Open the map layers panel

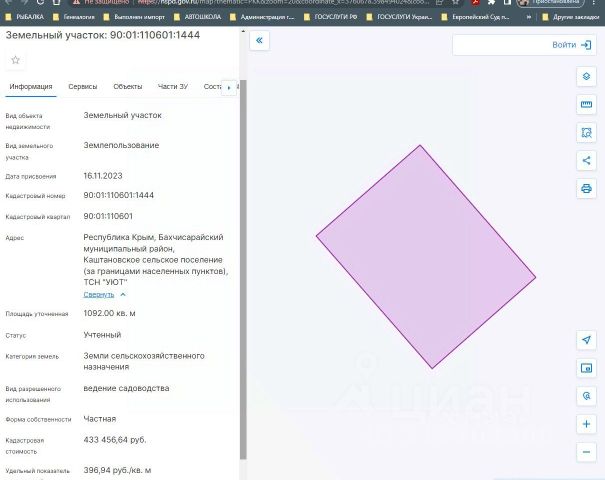(x=586, y=76)
